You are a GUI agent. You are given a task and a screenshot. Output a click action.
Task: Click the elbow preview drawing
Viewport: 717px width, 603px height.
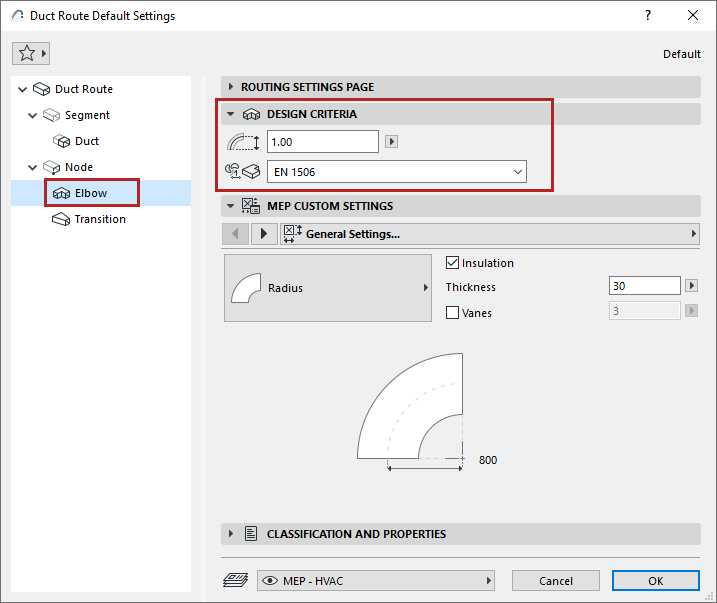tap(412, 411)
